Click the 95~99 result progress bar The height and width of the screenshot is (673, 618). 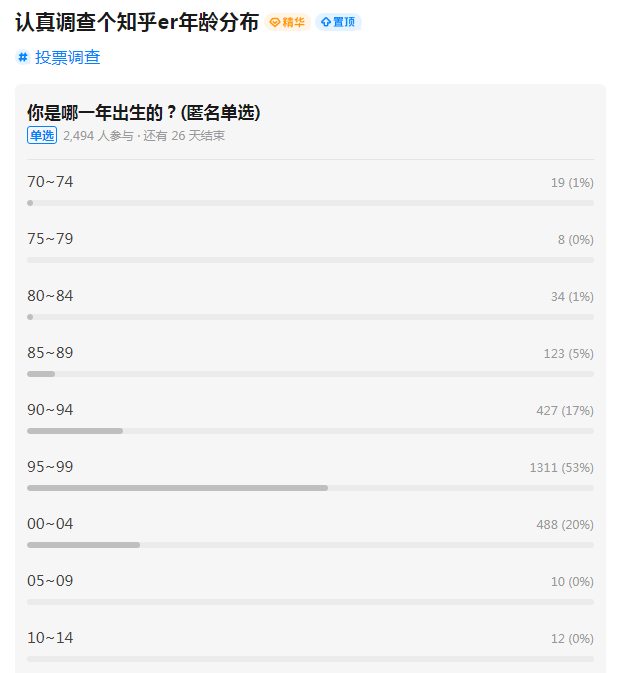coord(177,488)
